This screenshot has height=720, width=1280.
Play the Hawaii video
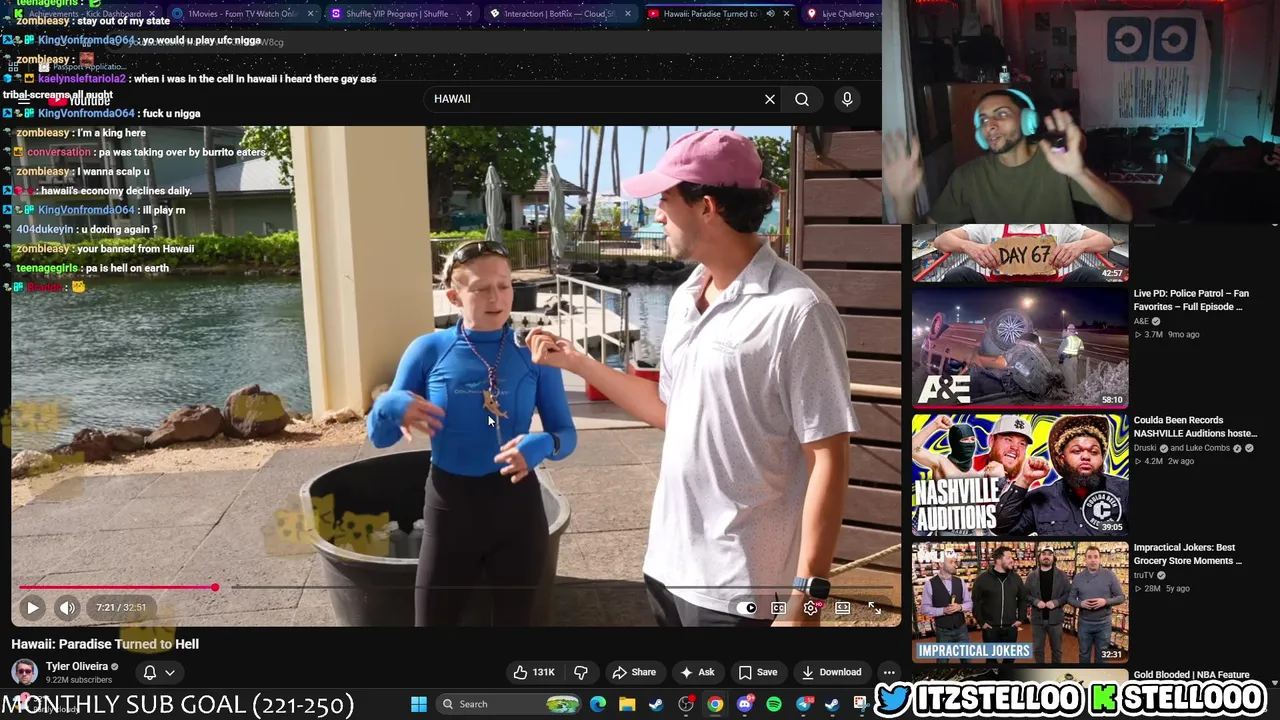pos(32,607)
